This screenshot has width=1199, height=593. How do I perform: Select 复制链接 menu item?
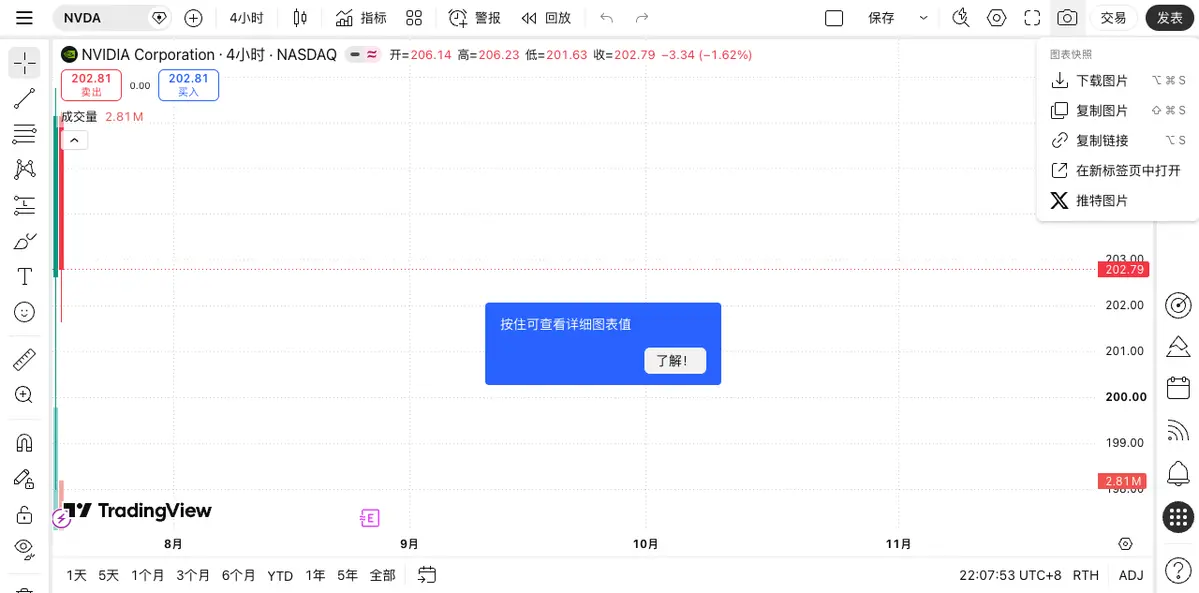[1117, 140]
